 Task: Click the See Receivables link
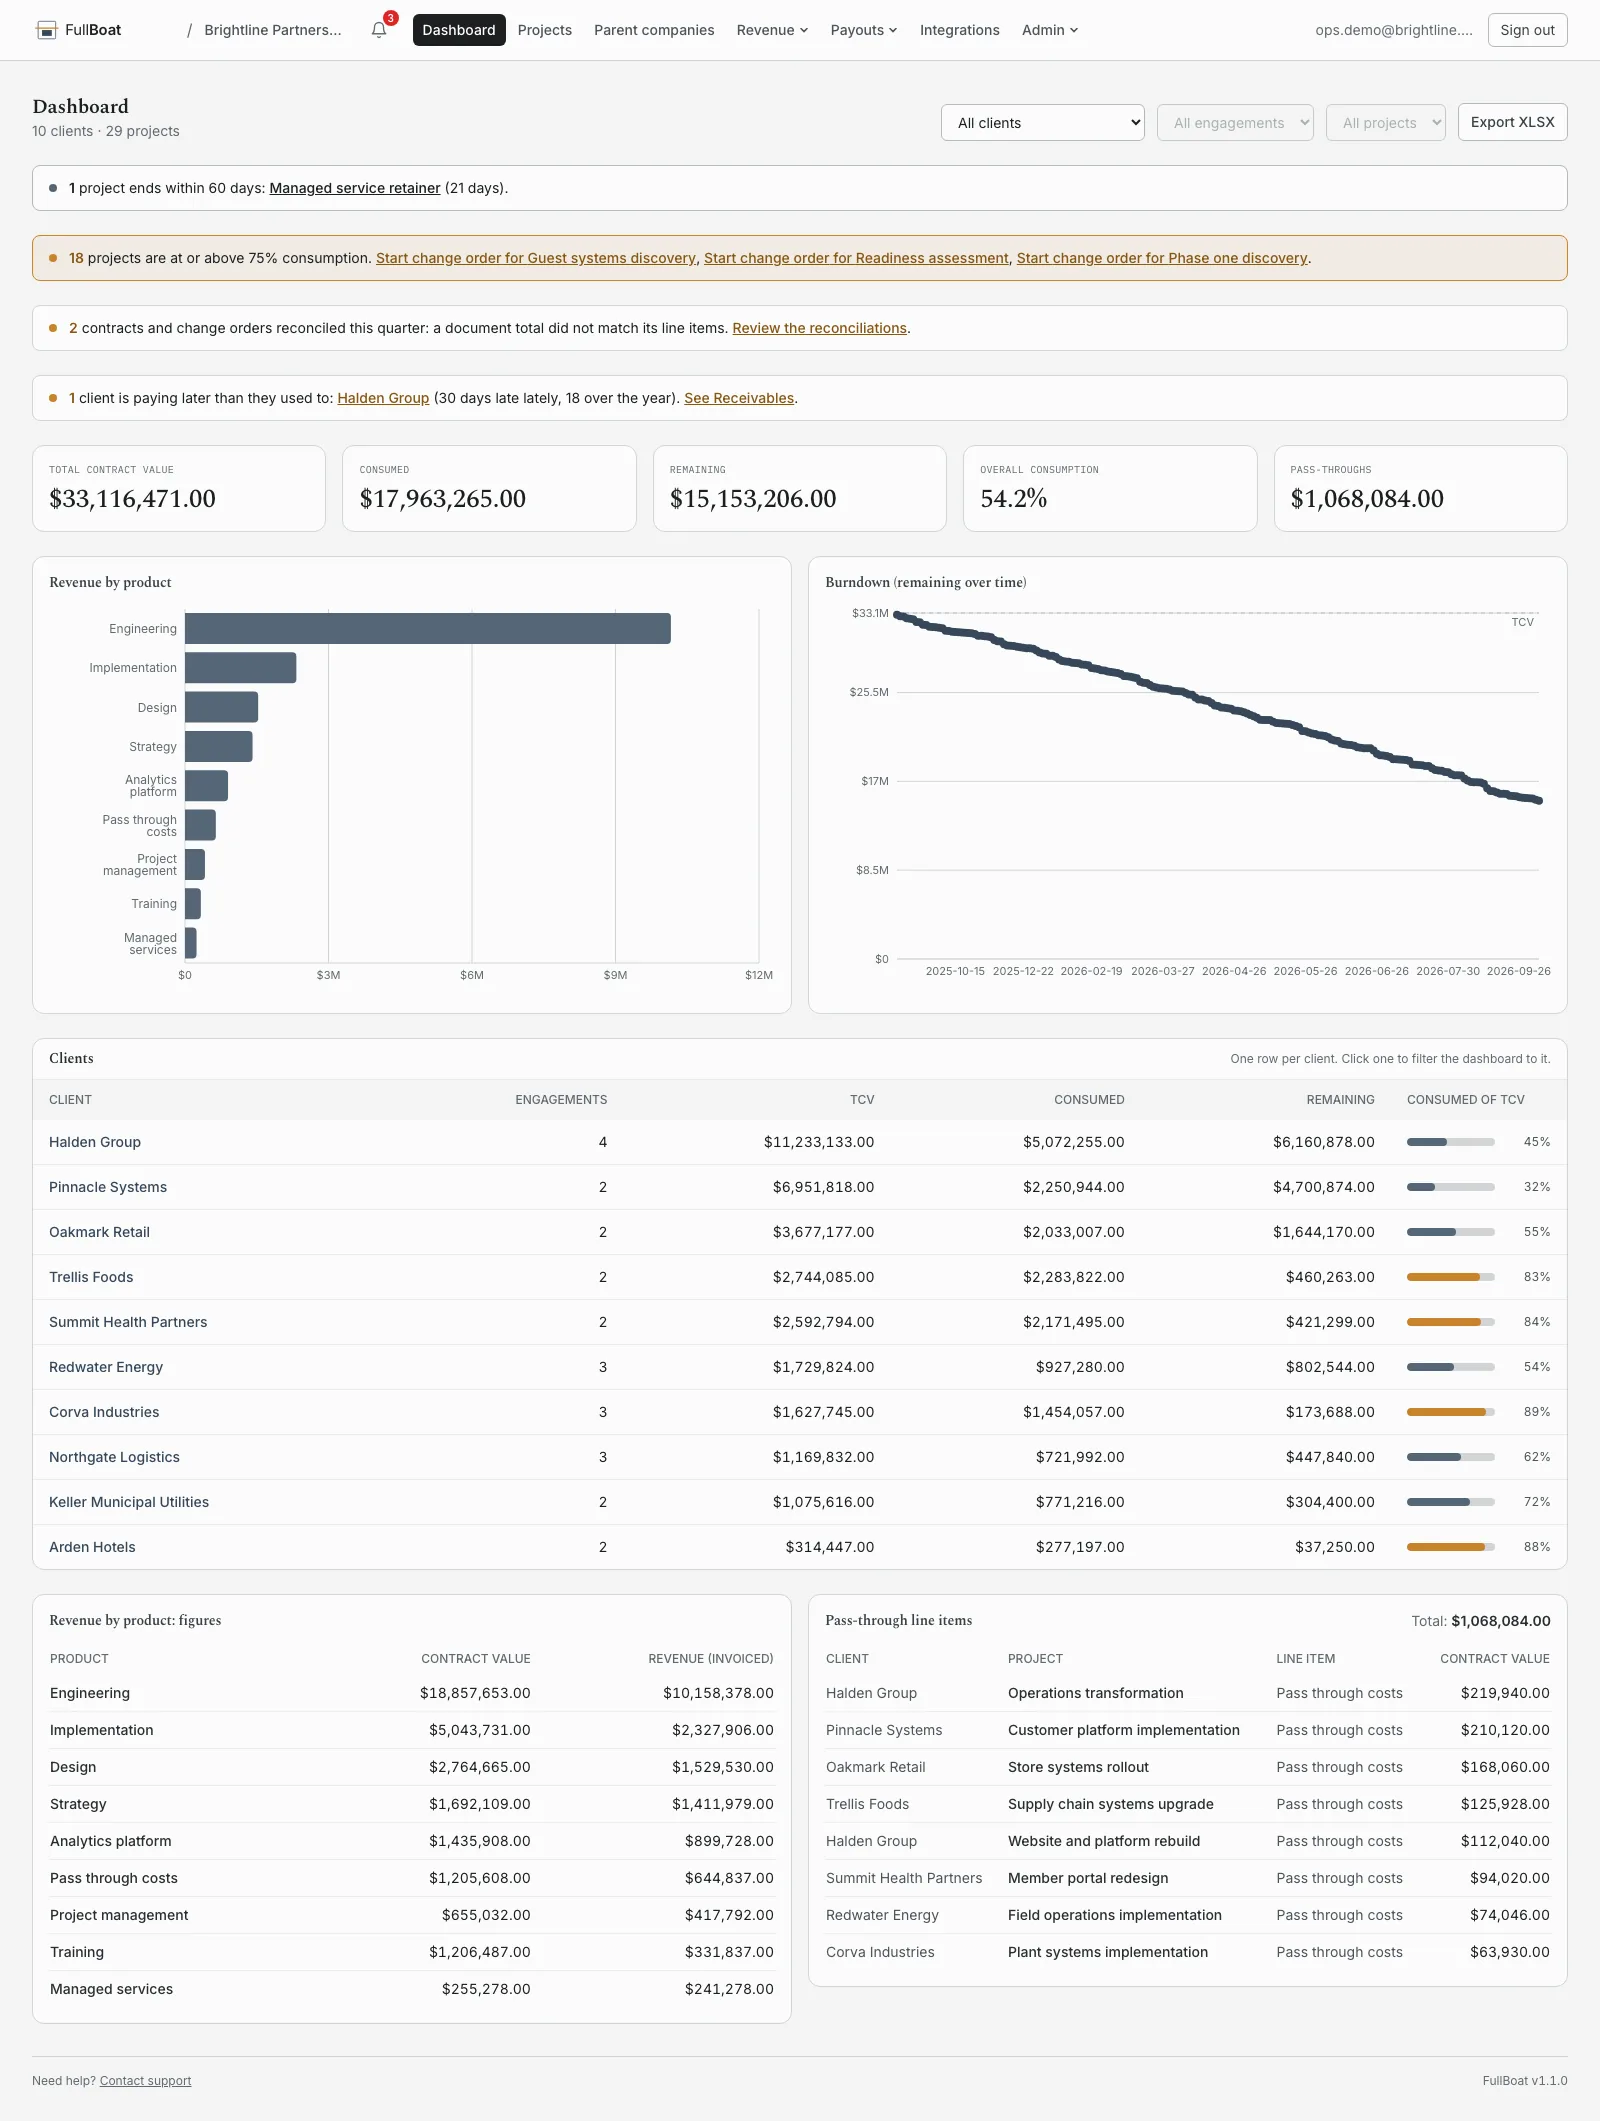[x=739, y=398]
